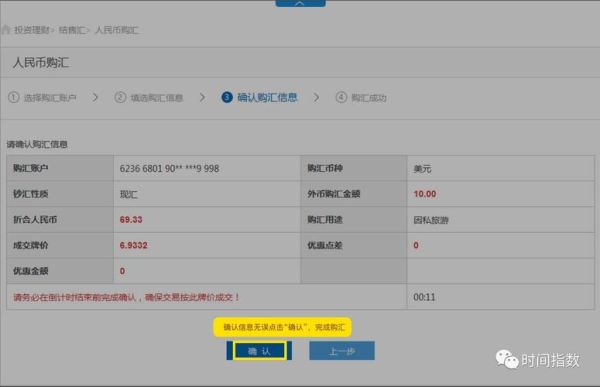The height and width of the screenshot is (387, 600).
Task: Click the 购汇用途 label cell
Action: pyautogui.click(x=354, y=219)
